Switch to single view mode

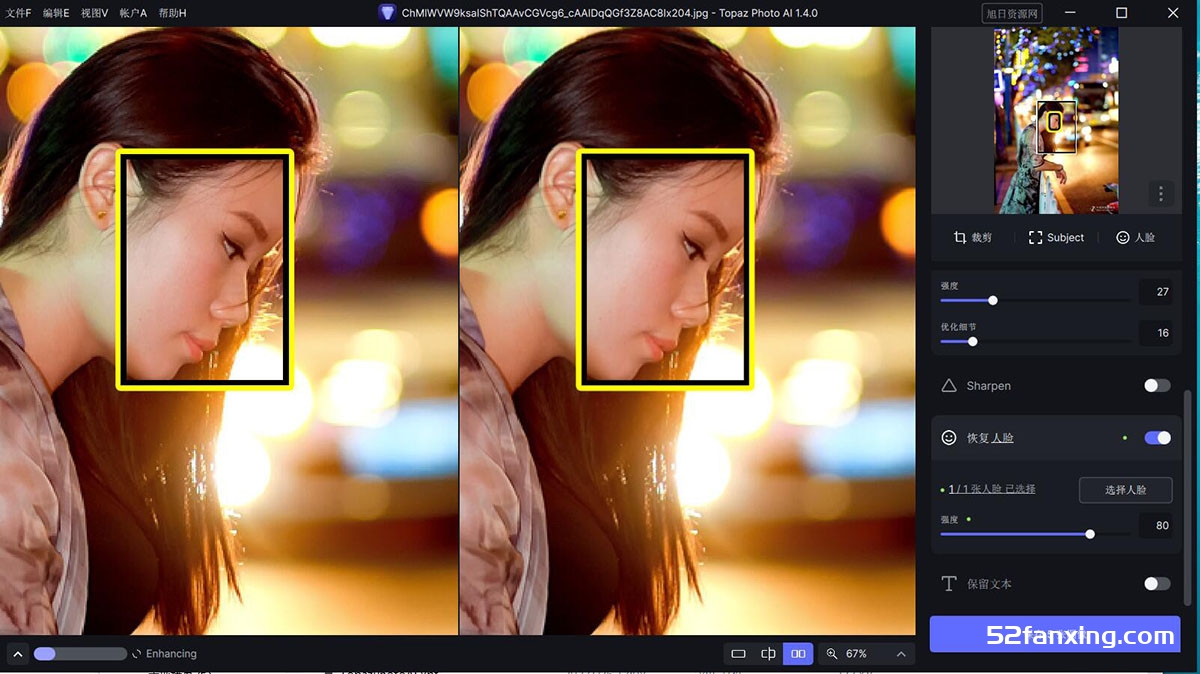[x=739, y=654]
